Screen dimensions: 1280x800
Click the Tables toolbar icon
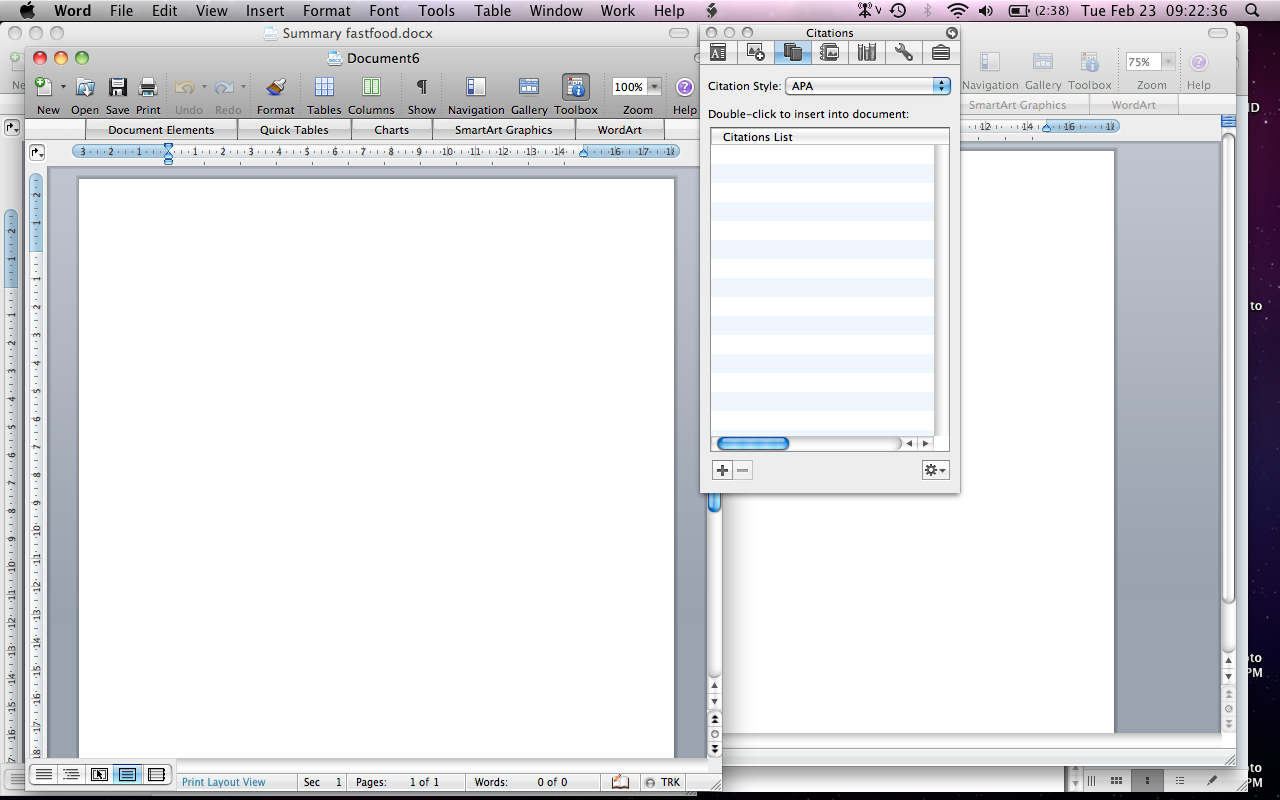pos(324,87)
